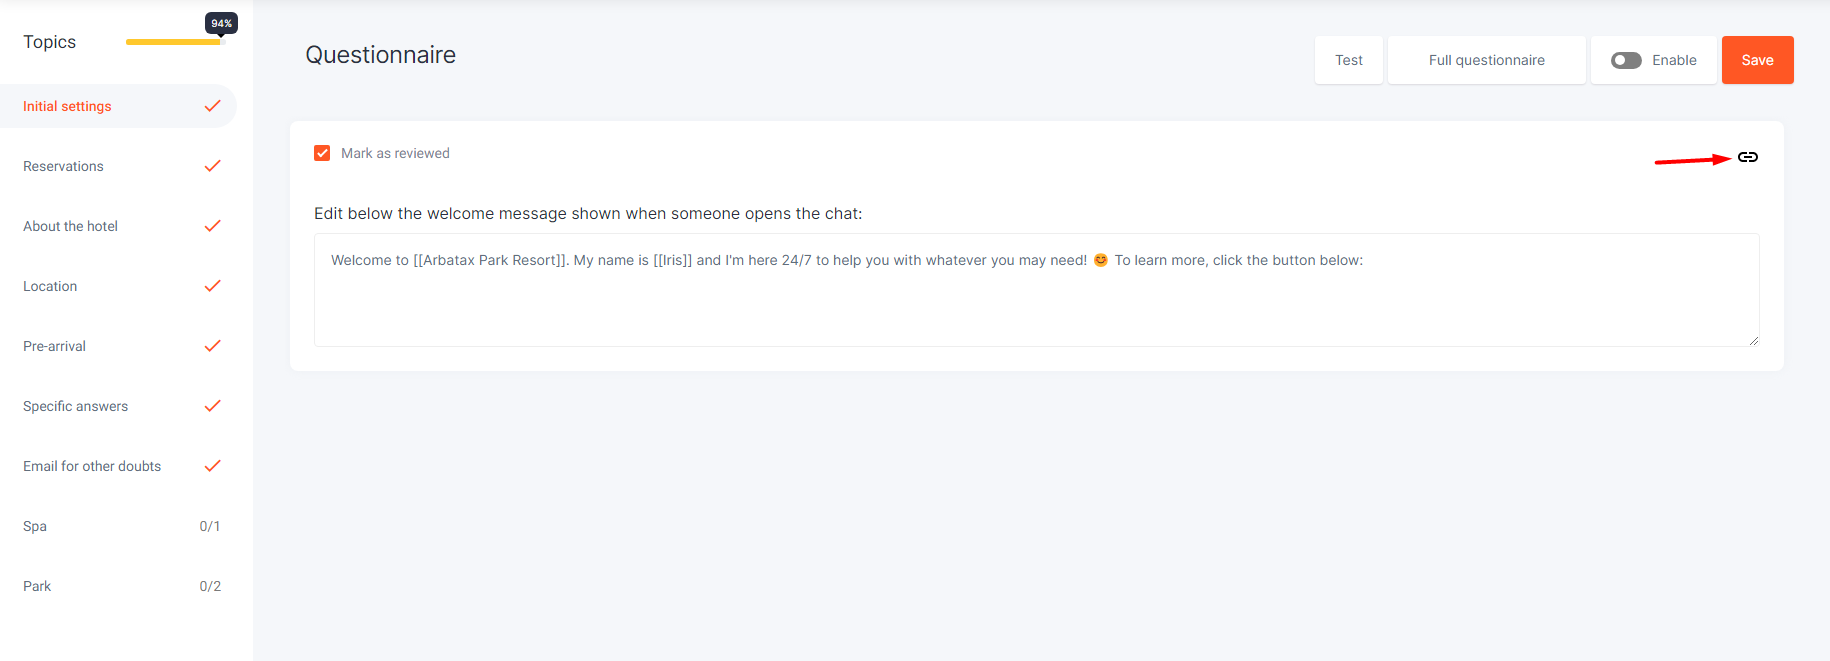Click the checkmark beside Email for other doubts
This screenshot has width=1830, height=661.
212,466
